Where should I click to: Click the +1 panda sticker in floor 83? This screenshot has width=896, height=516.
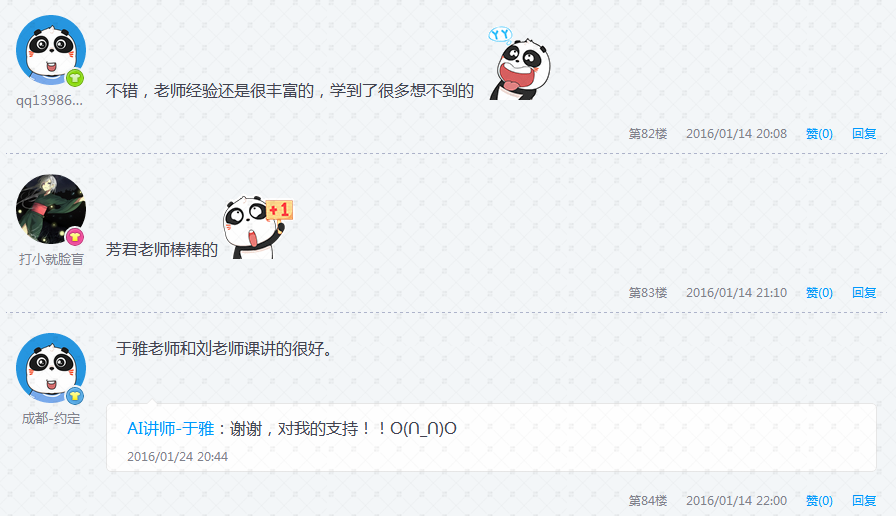click(x=258, y=227)
